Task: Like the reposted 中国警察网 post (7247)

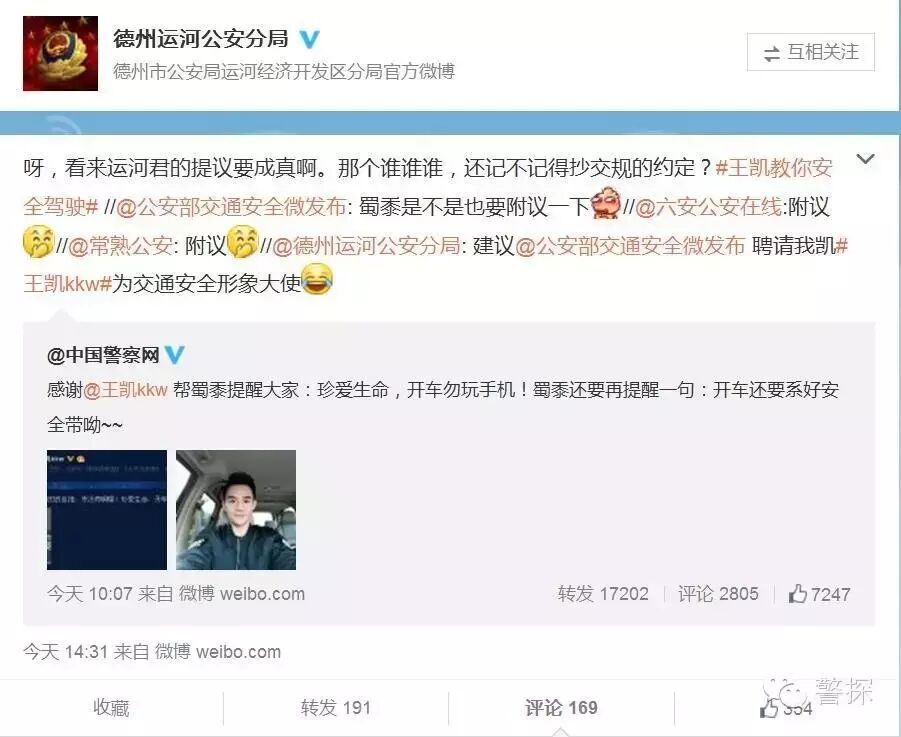Action: [x=819, y=593]
